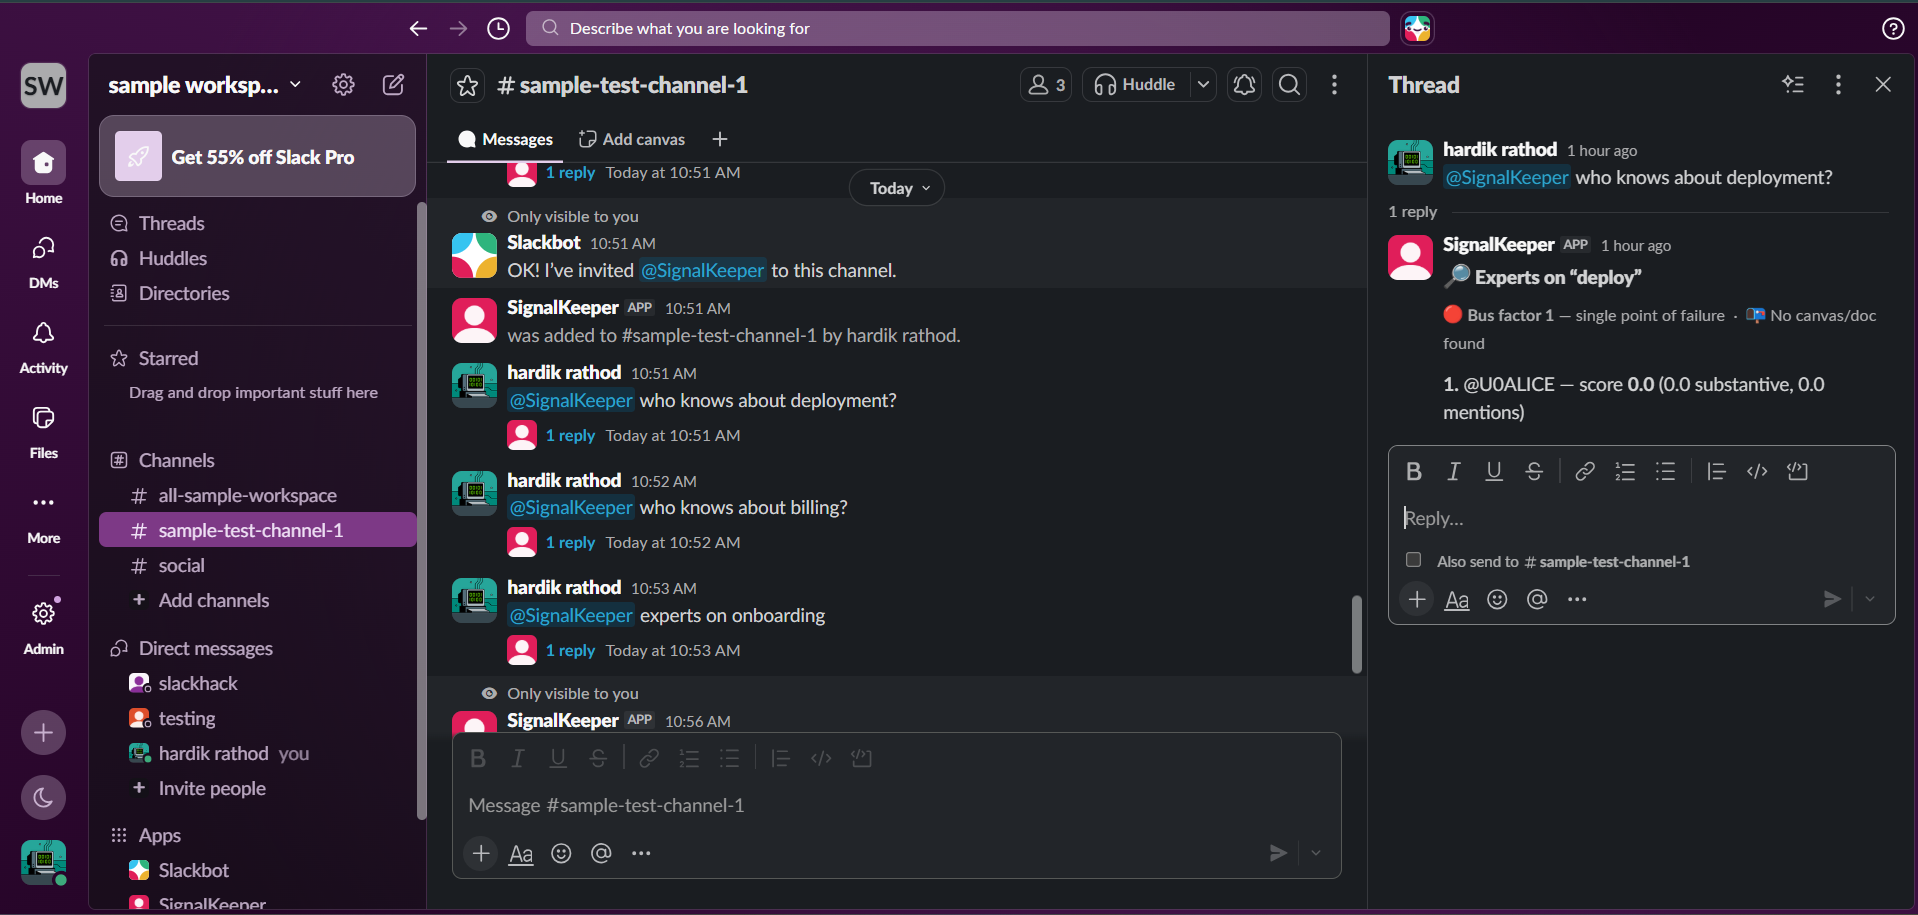
Task: Add ordered list in the thread reply
Action: 1625,472
